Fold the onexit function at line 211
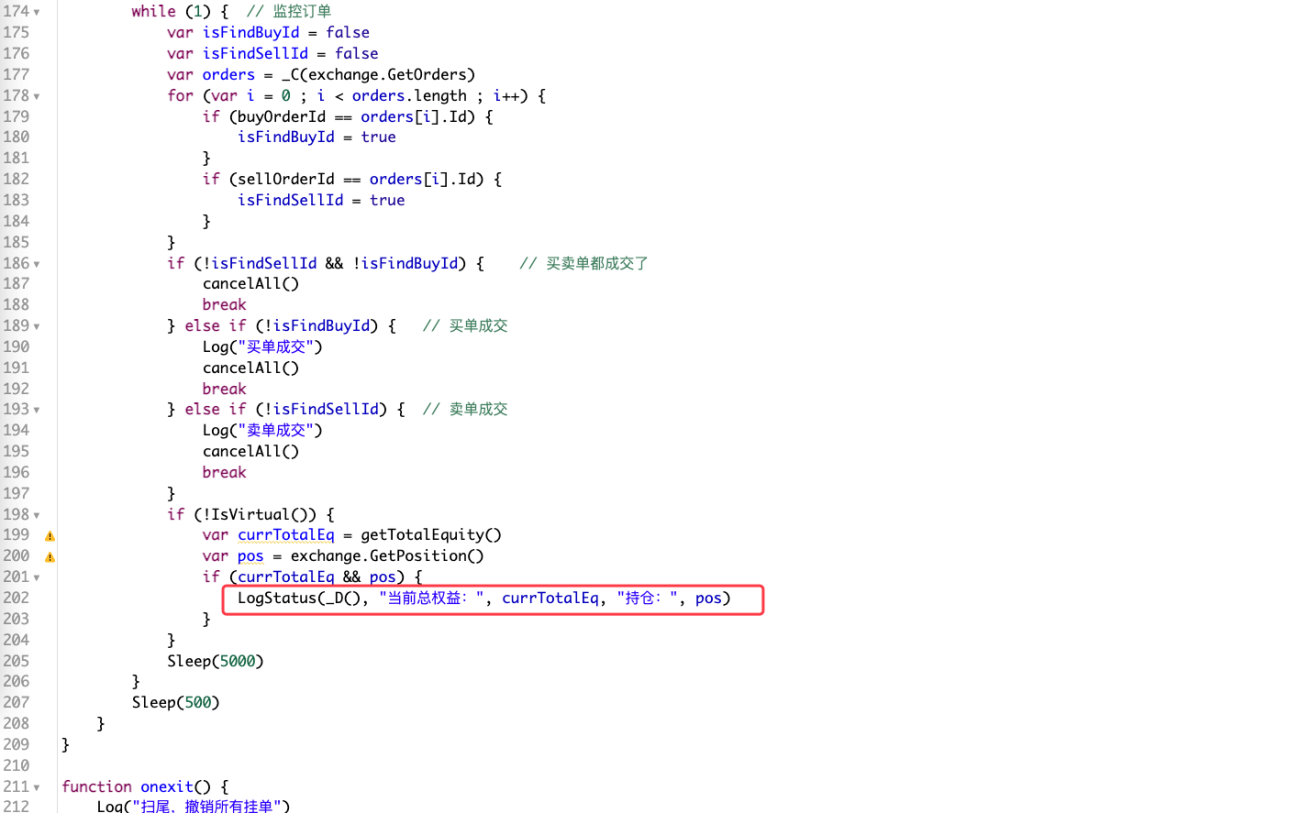Image resolution: width=1300 pixels, height=813 pixels. 37,787
